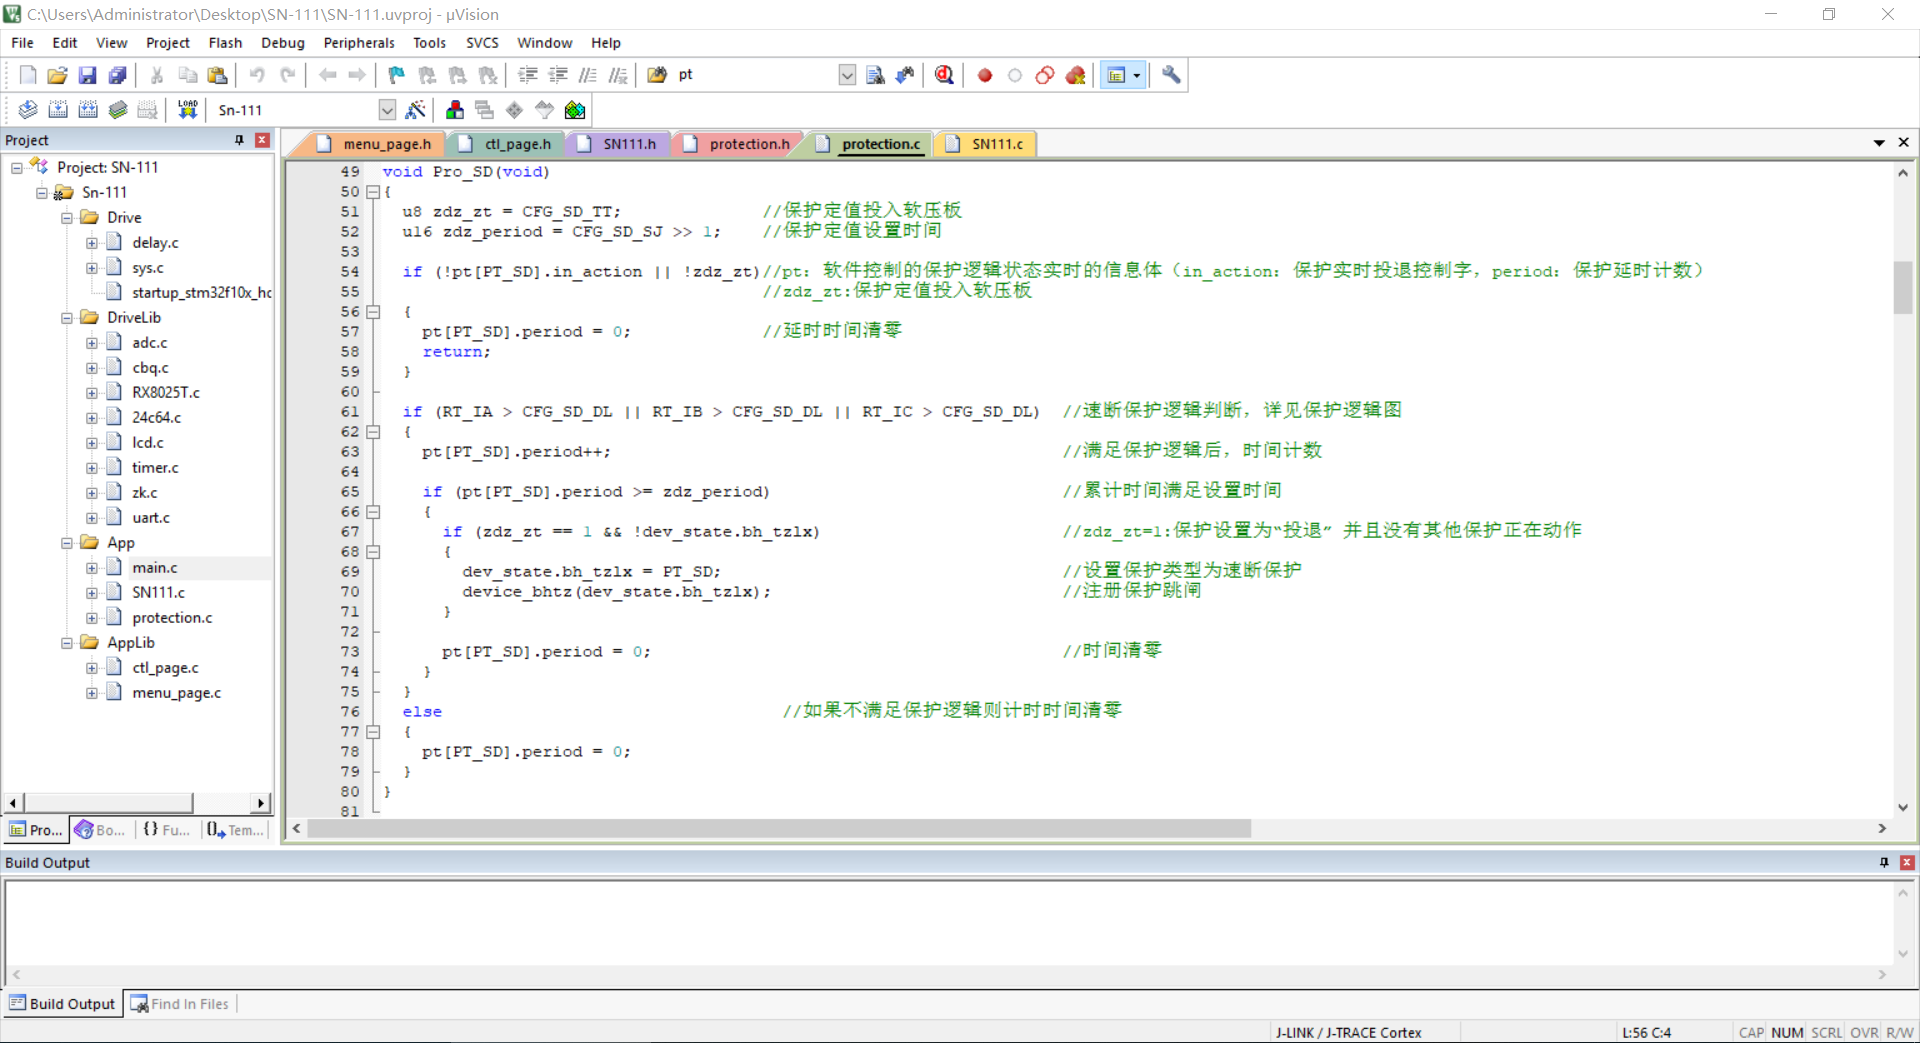Open Options for Target magic wand
The image size is (1920, 1043).
pos(416,110)
